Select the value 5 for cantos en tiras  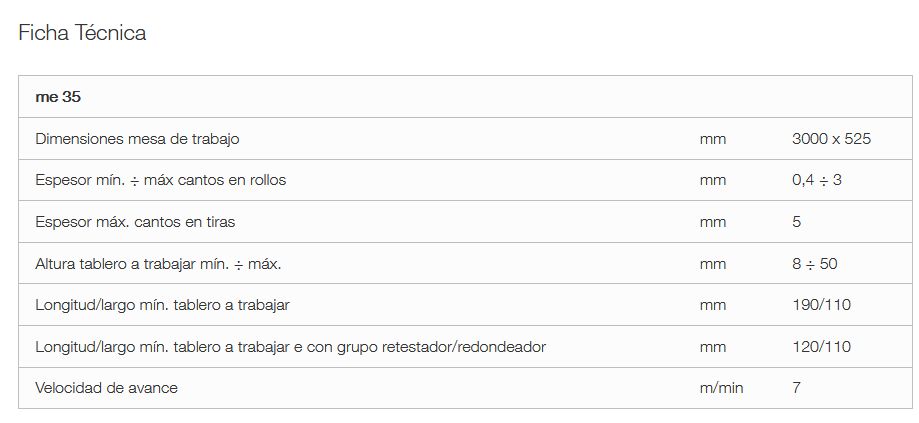[796, 222]
